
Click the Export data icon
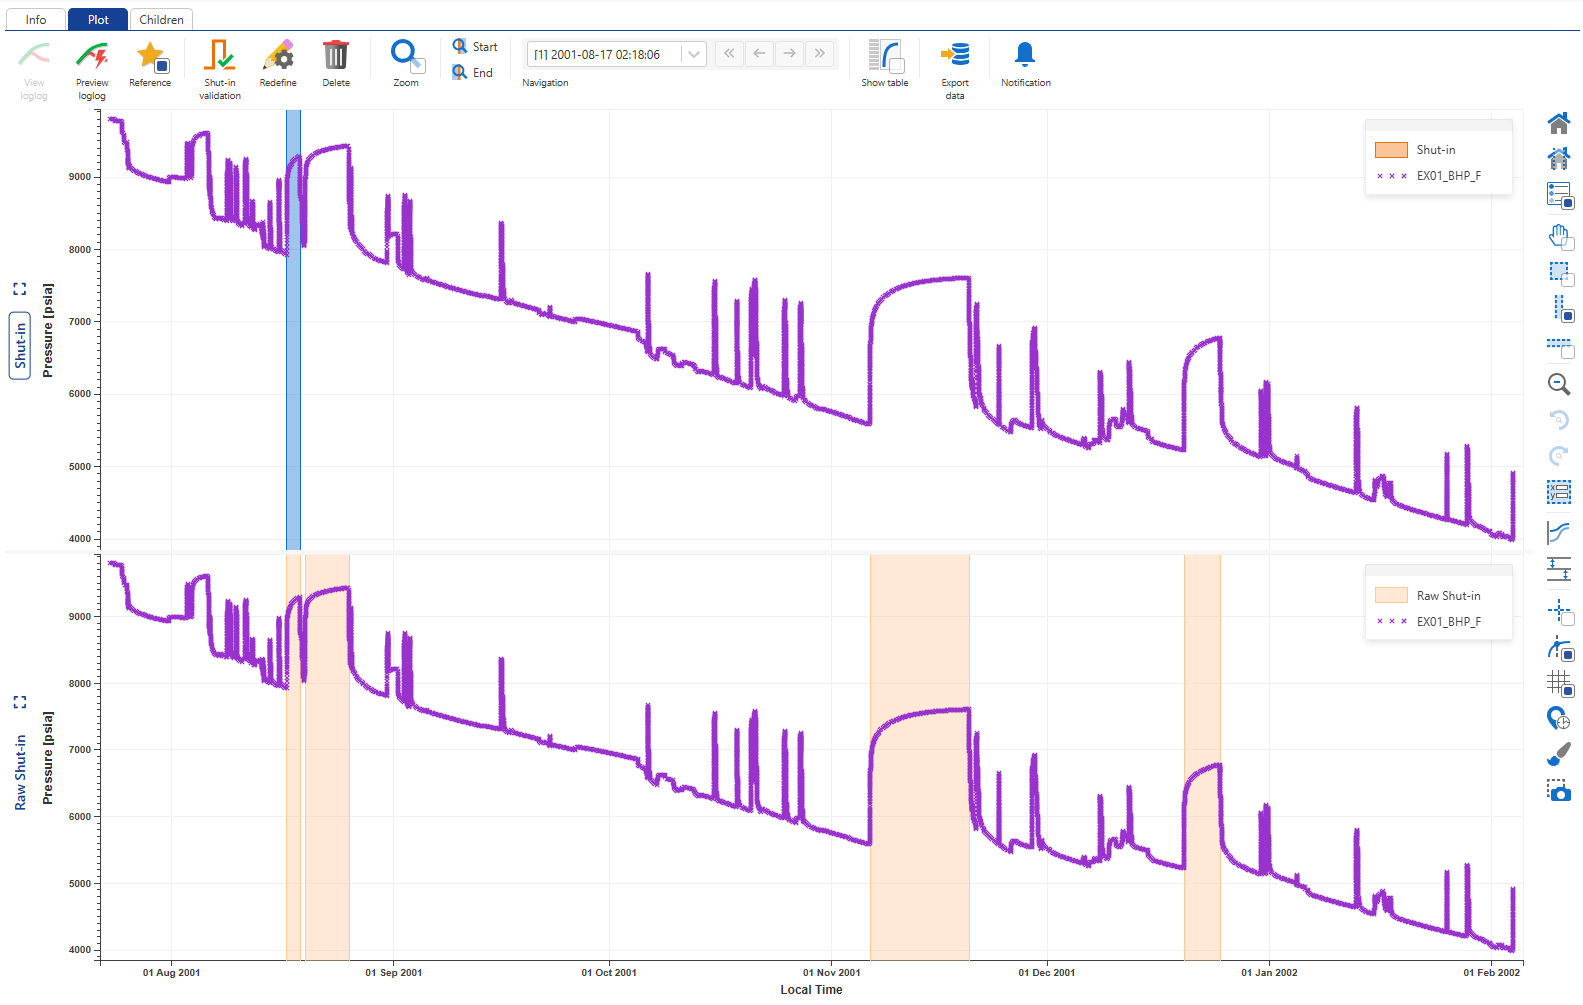pyautogui.click(x=955, y=56)
